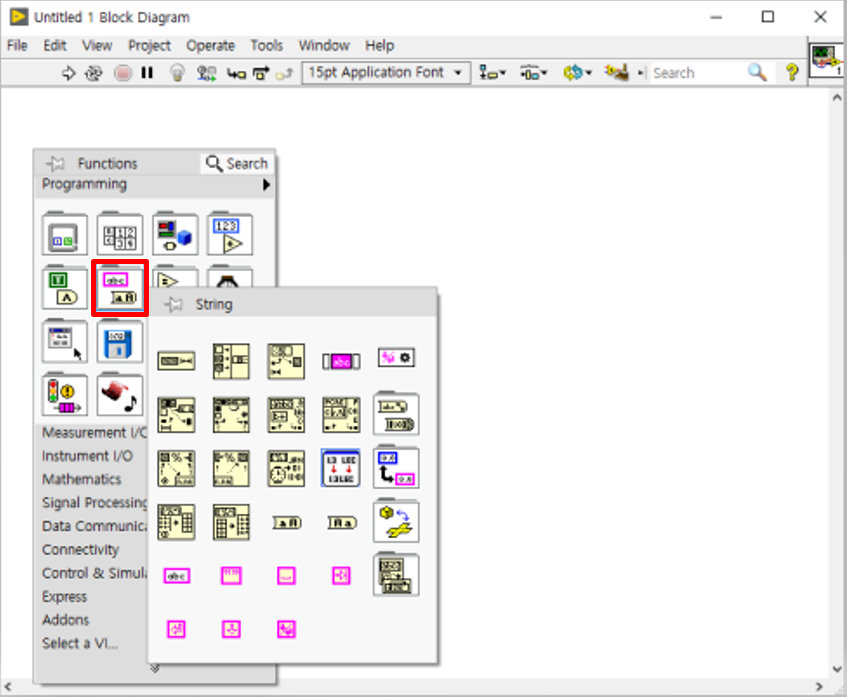Open the Tools menu
This screenshot has width=847, height=697.
267,45
